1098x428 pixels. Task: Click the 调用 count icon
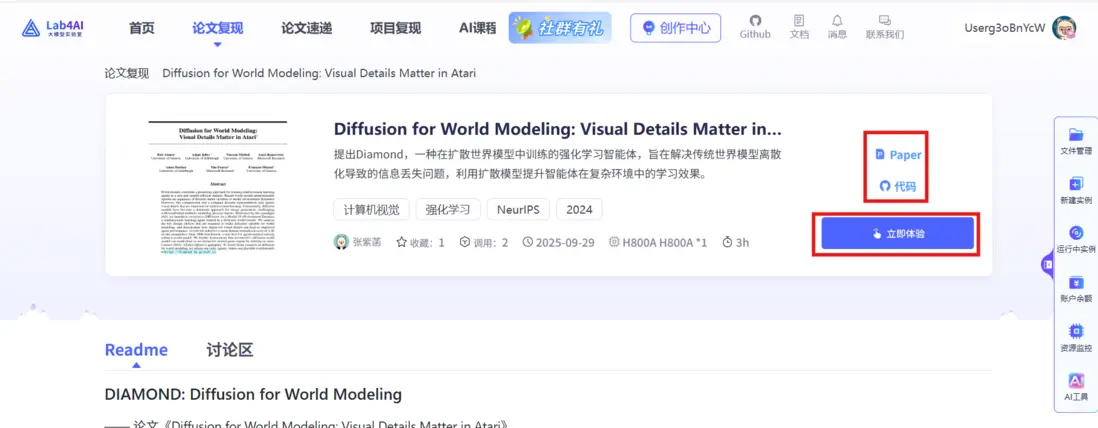coord(464,242)
